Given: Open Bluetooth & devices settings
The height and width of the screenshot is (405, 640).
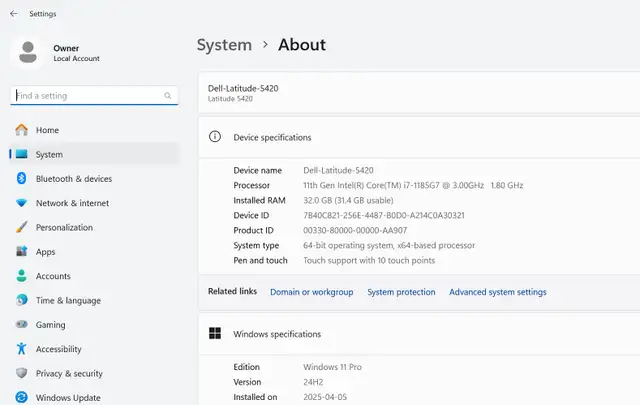Looking at the screenshot, I should [x=94, y=178].
